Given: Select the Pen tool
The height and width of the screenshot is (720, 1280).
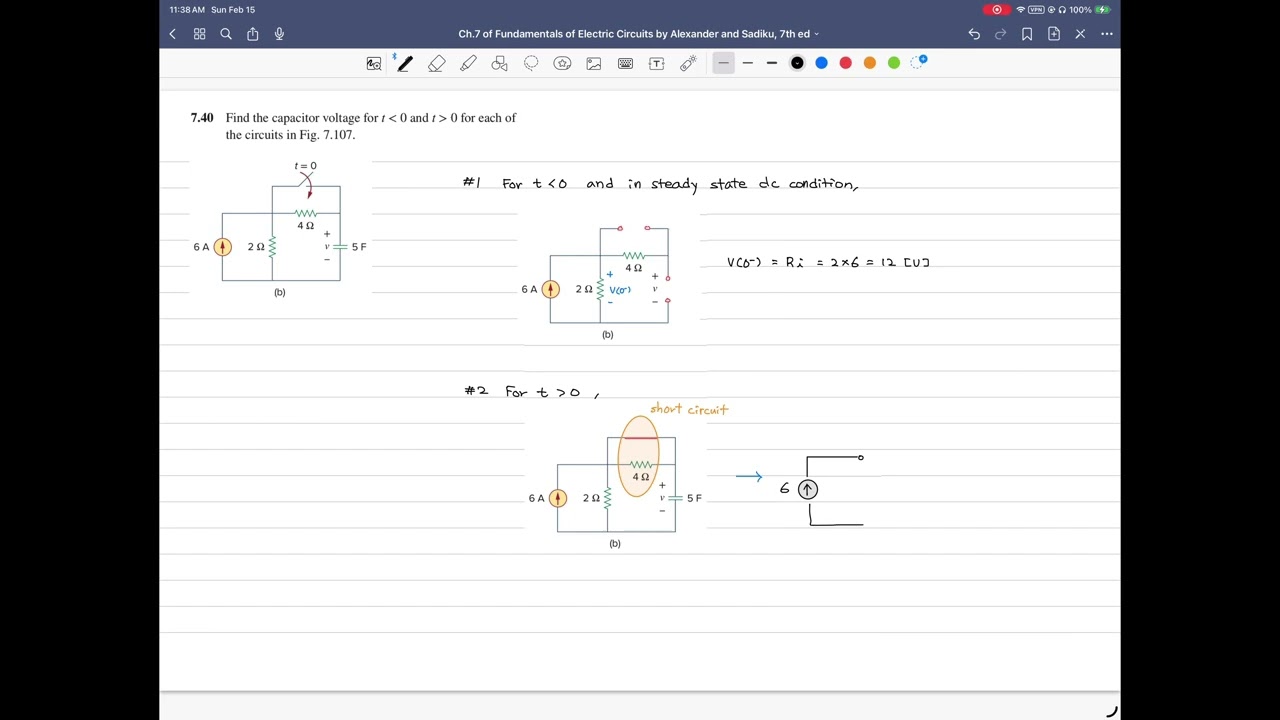Looking at the screenshot, I should tap(404, 63).
